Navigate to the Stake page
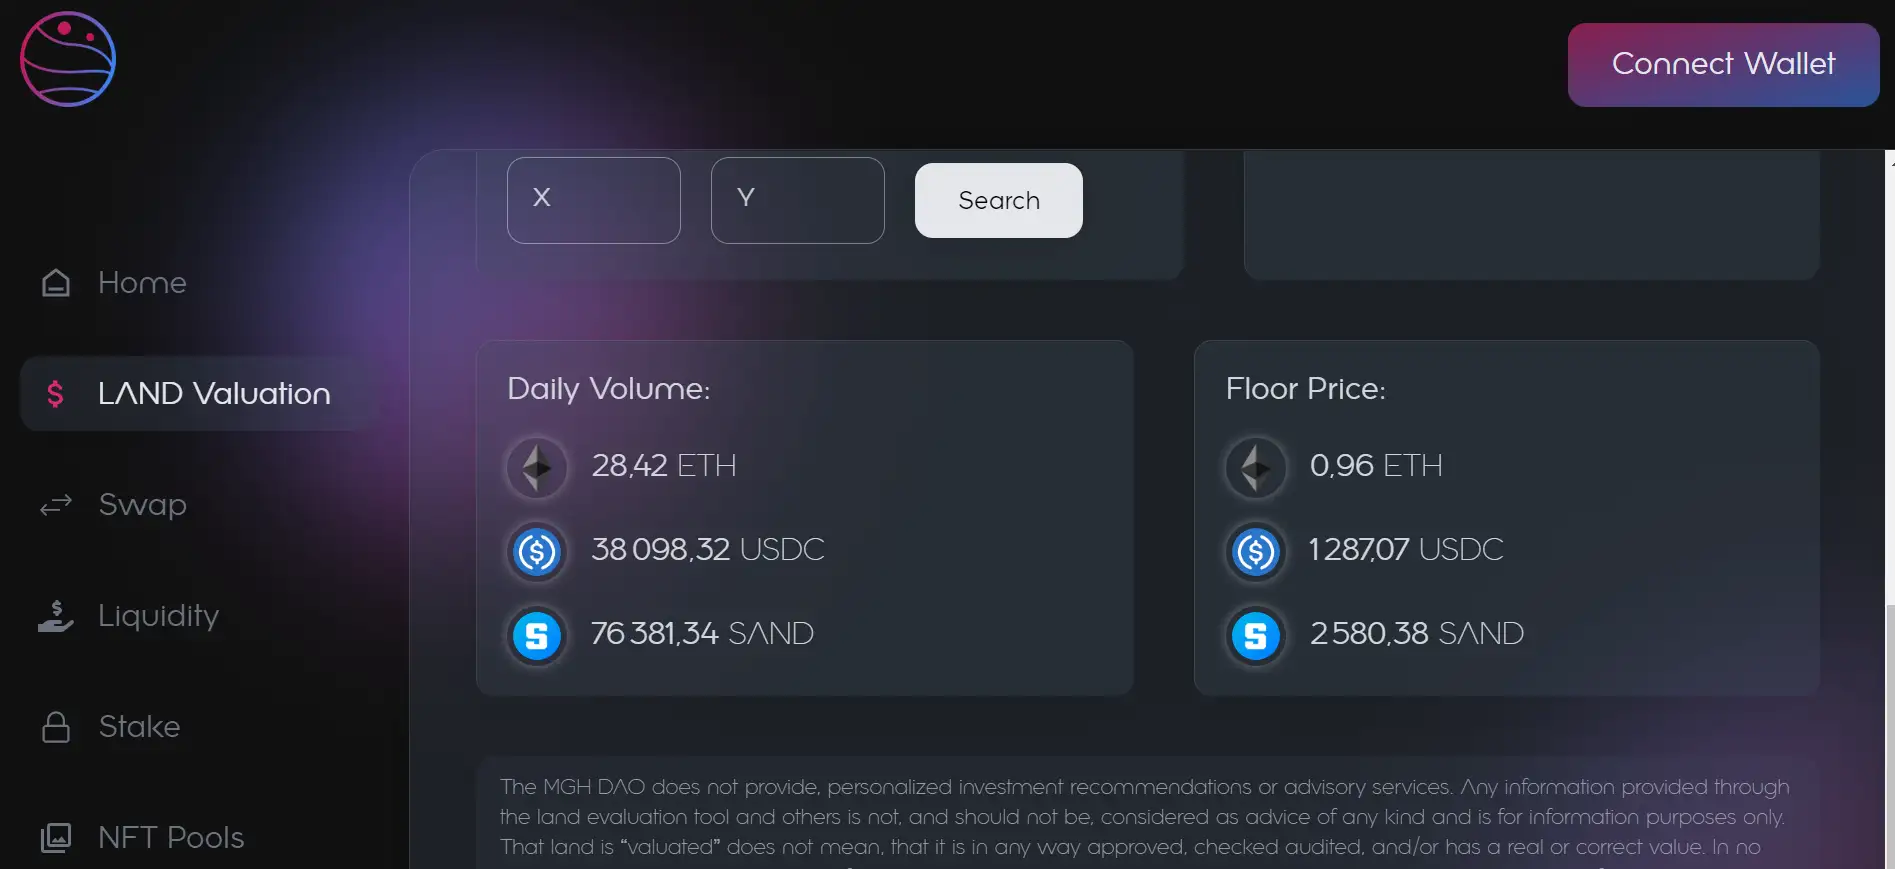Viewport: 1895px width, 869px height. coord(139,727)
